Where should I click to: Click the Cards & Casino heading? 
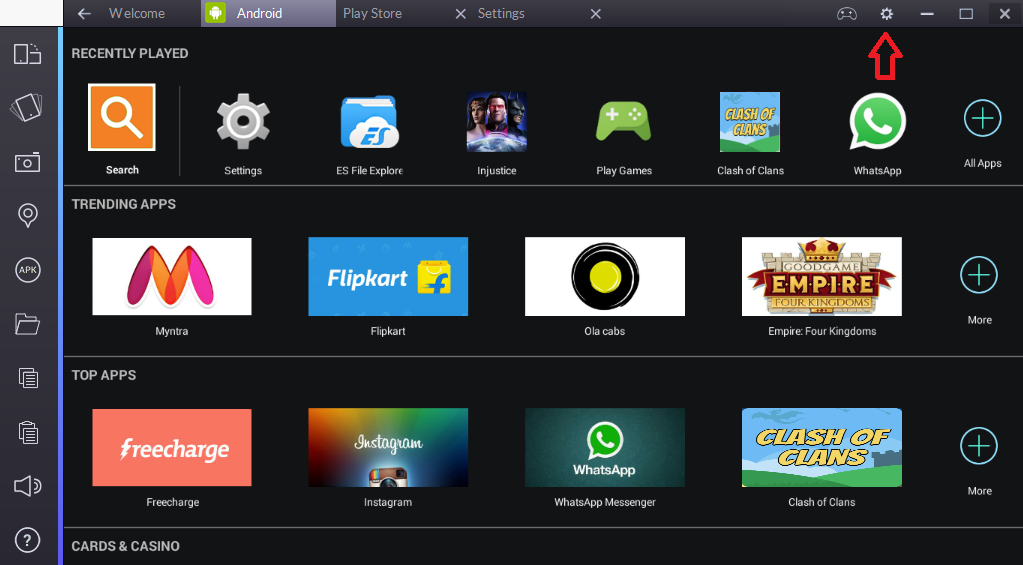(125, 546)
